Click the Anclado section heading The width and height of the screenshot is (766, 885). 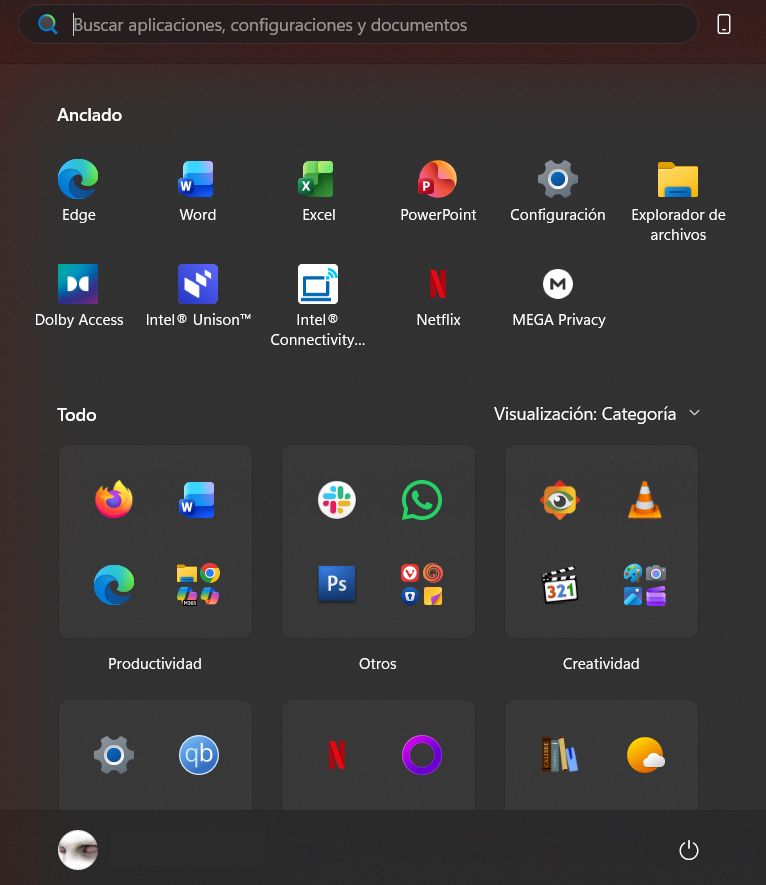[89, 115]
